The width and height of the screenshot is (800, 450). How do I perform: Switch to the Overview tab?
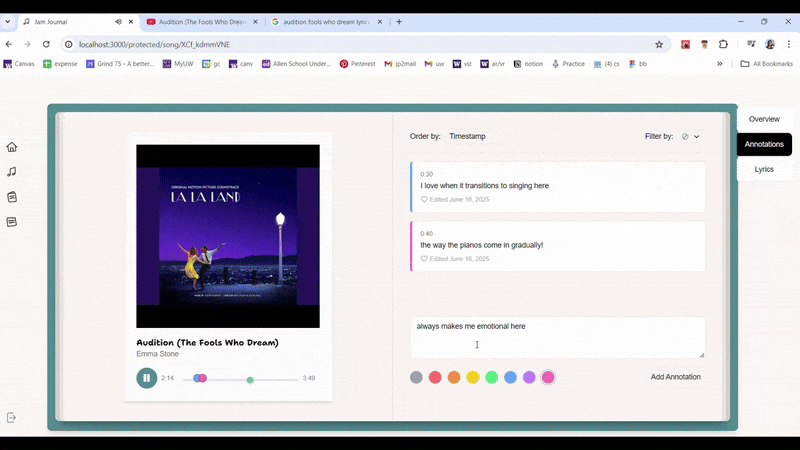pyautogui.click(x=764, y=119)
